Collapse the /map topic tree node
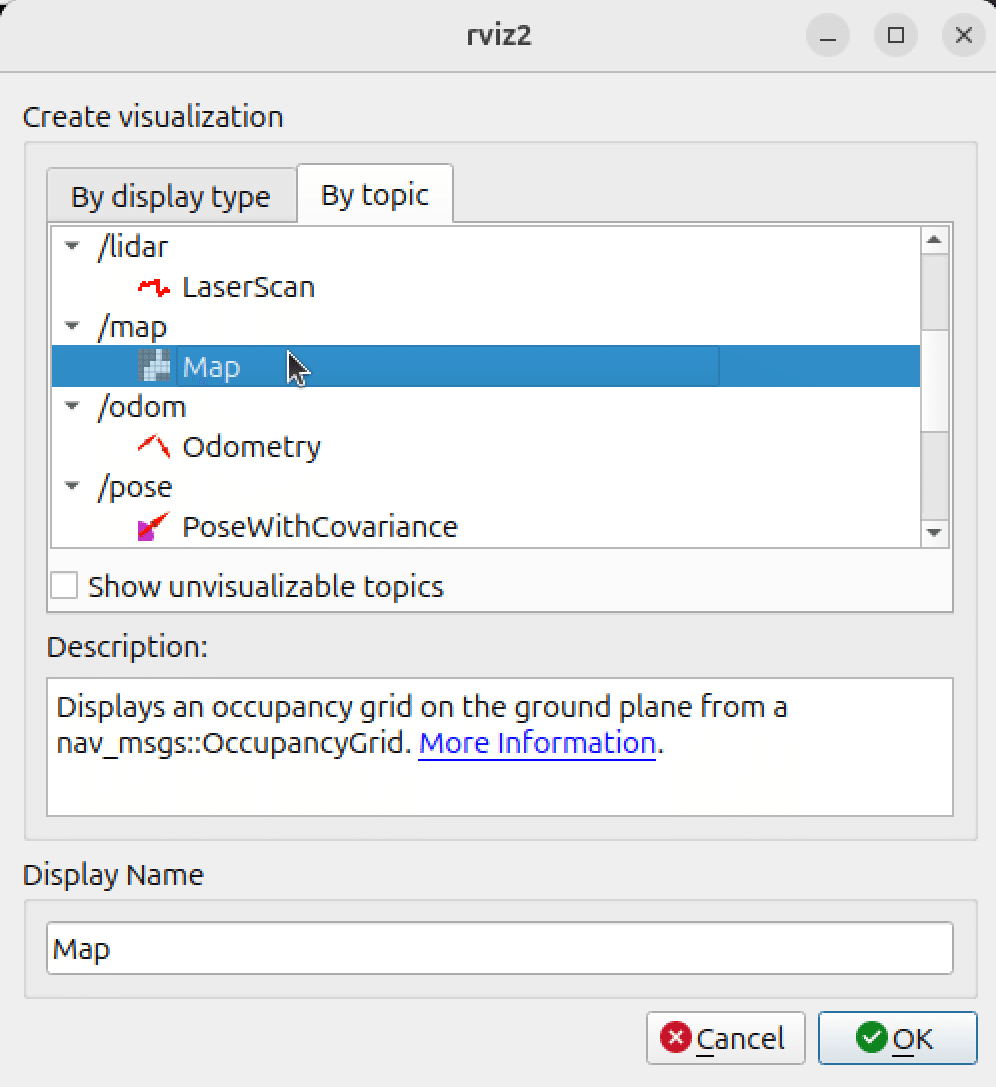This screenshot has height=1087, width=996. click(72, 326)
